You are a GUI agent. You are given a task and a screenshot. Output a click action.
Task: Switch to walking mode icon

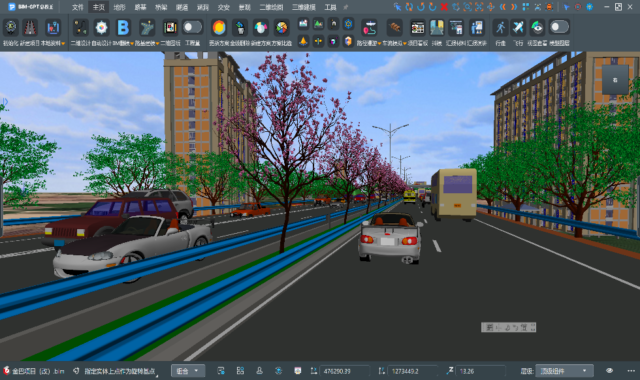[x=500, y=27]
